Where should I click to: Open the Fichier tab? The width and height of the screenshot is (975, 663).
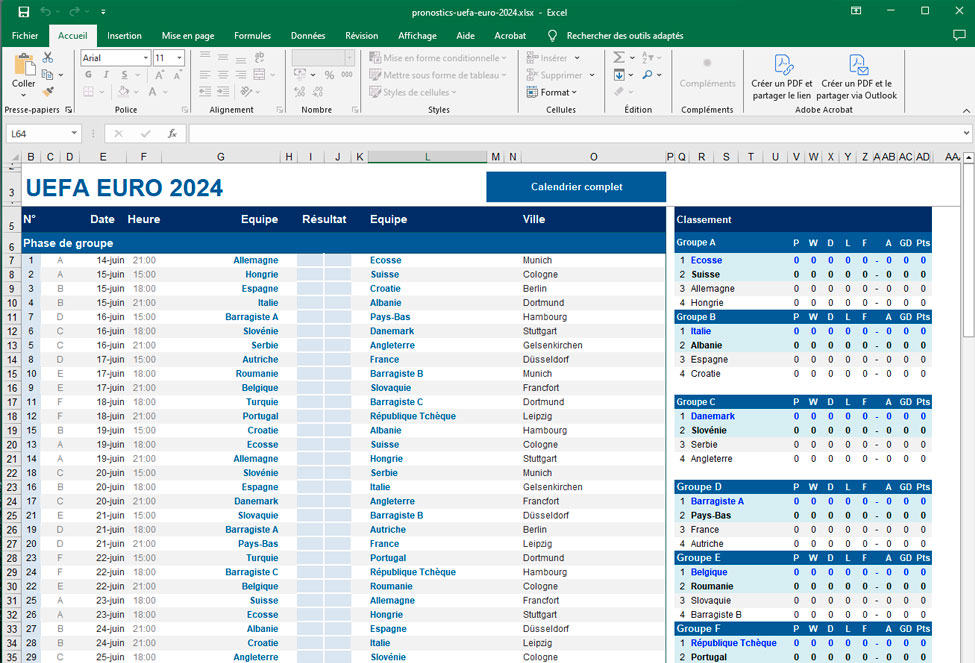(25, 35)
